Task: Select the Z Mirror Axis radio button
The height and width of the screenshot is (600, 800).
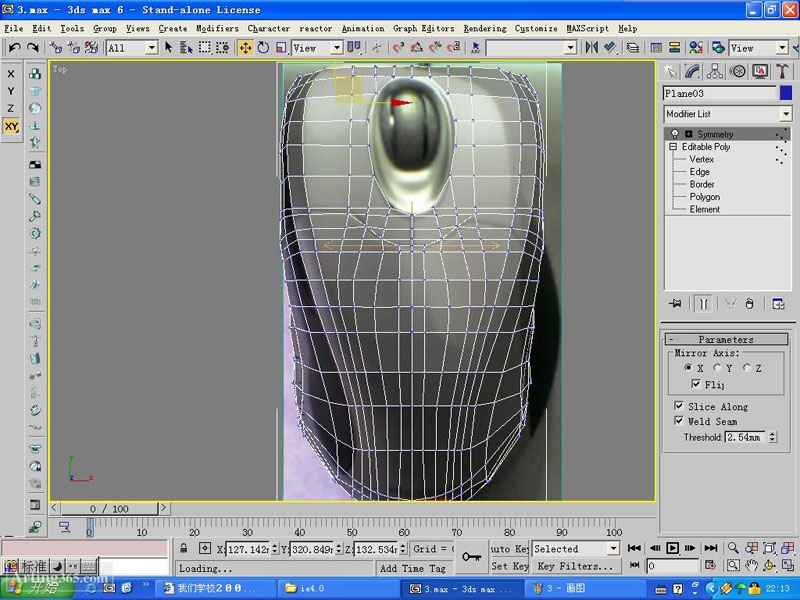Action: pyautogui.click(x=748, y=368)
